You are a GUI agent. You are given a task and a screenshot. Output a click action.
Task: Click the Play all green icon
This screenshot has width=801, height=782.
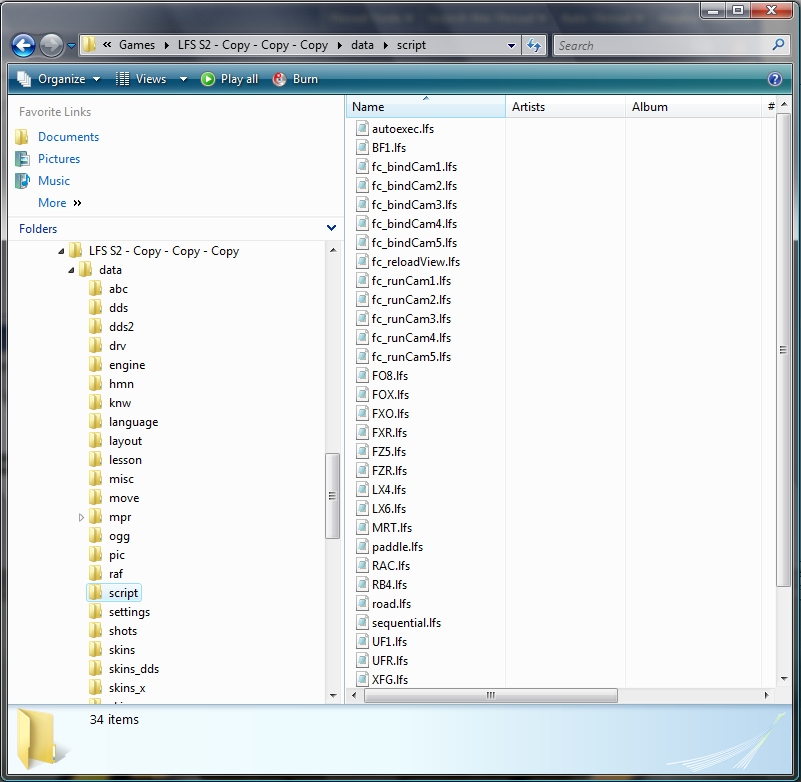tap(207, 79)
